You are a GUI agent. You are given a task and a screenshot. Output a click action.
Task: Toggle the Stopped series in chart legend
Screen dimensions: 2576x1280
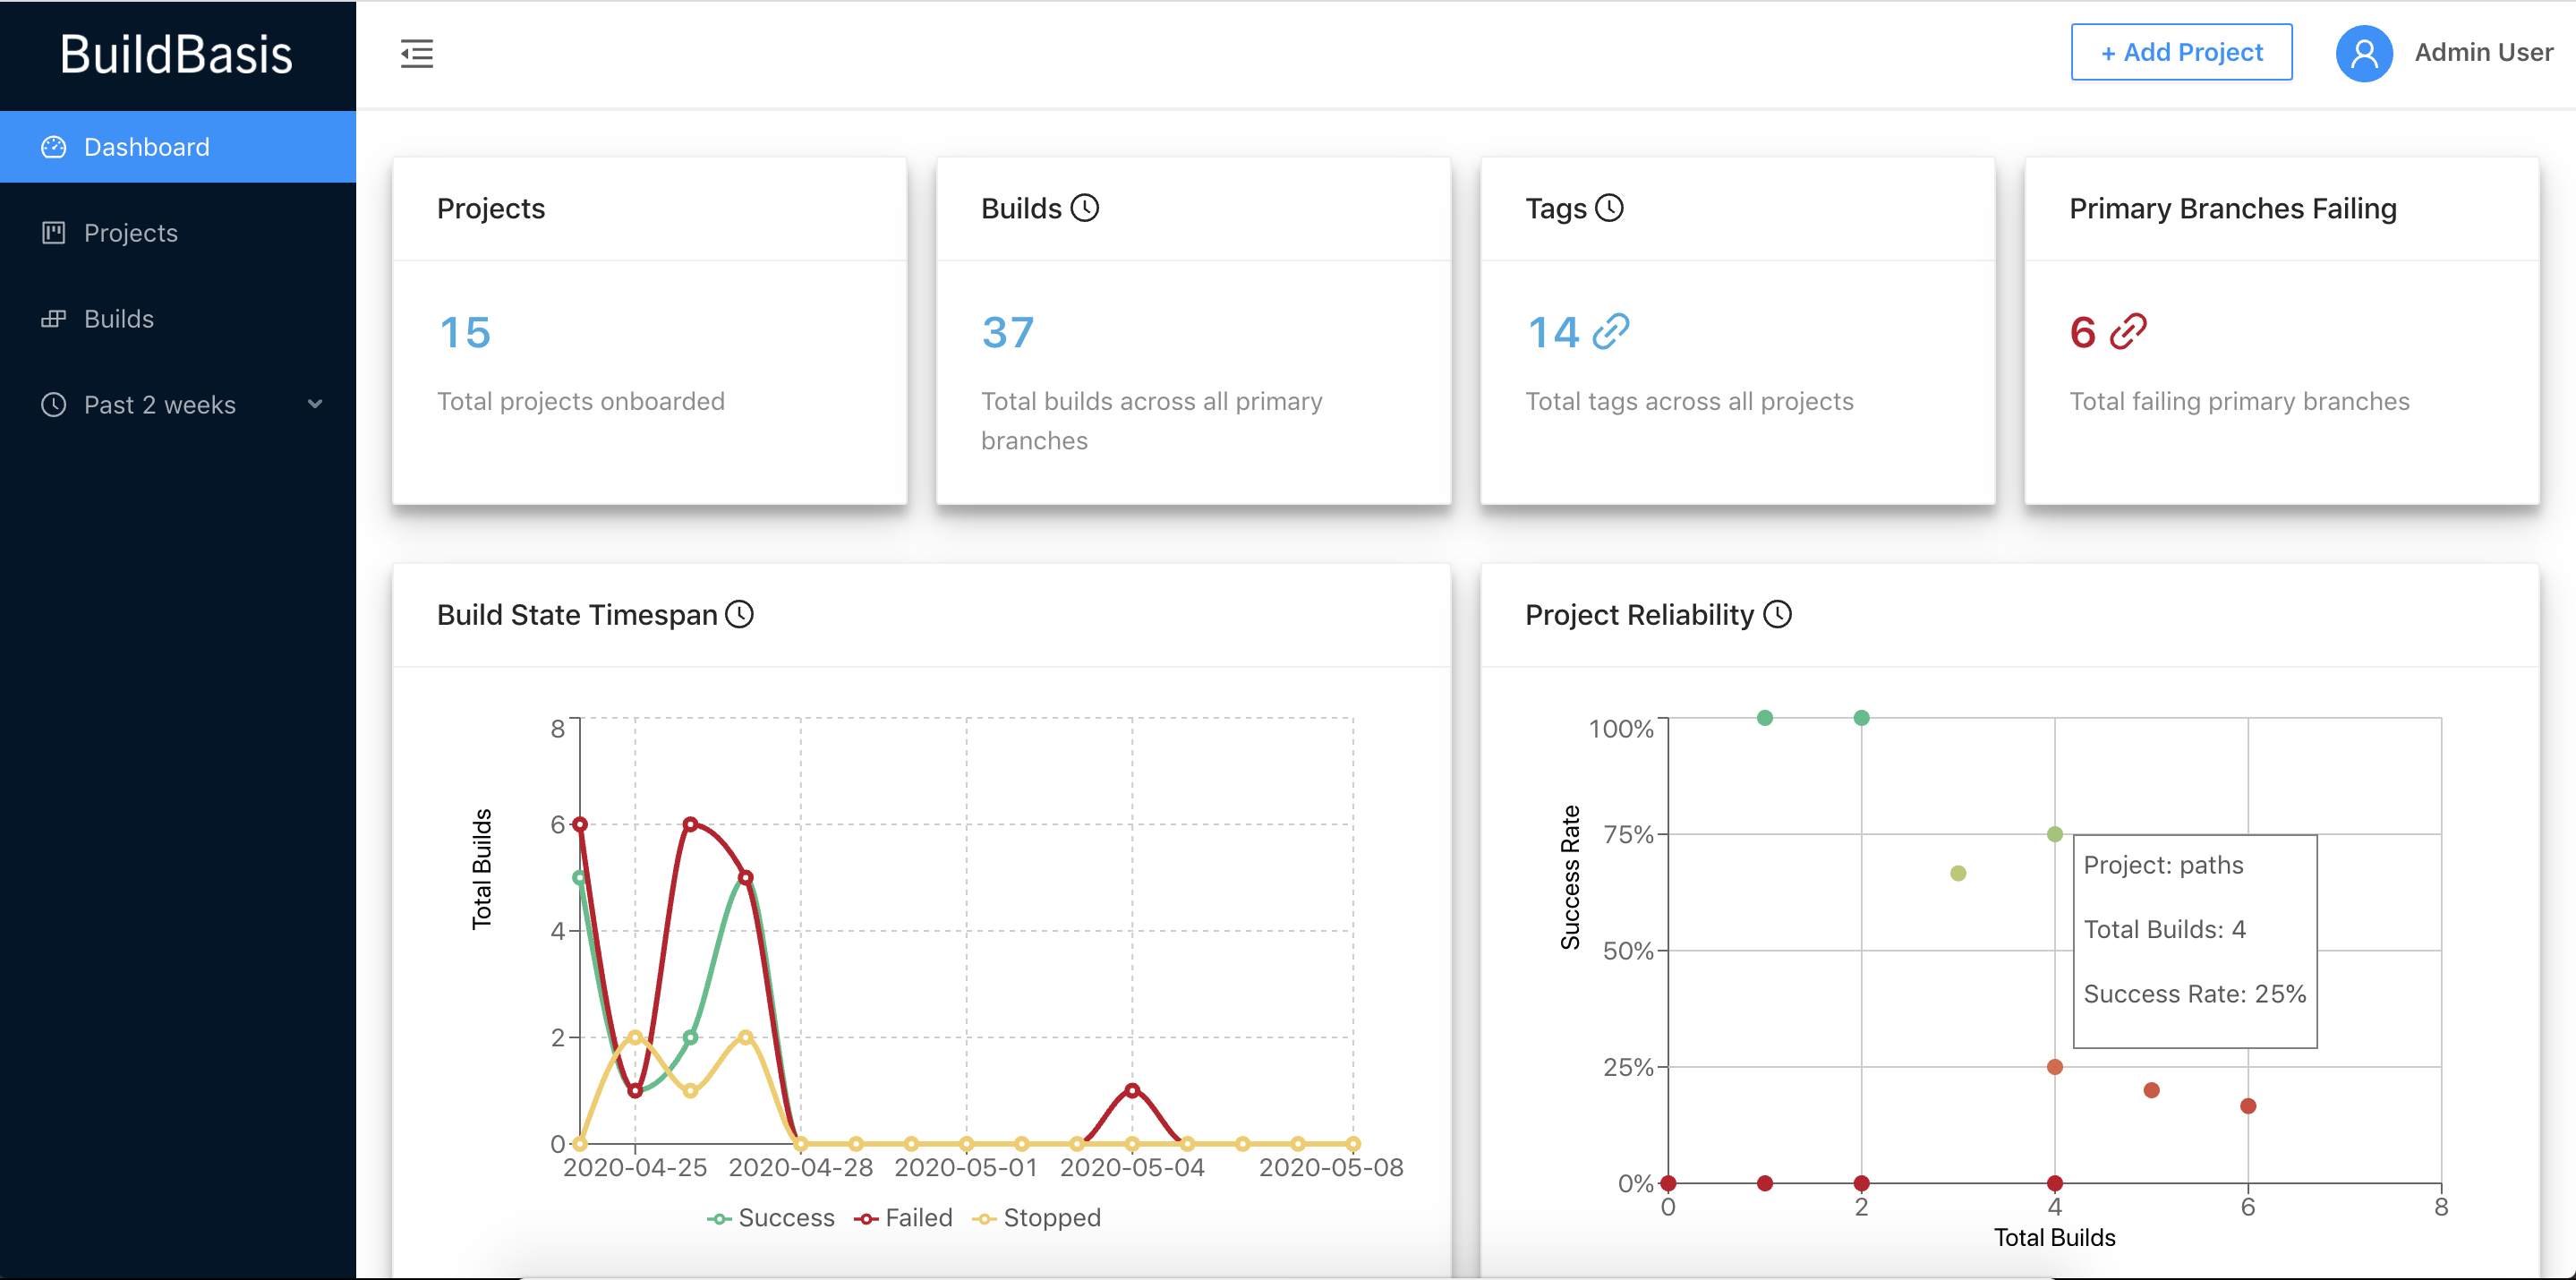[x=1037, y=1218]
